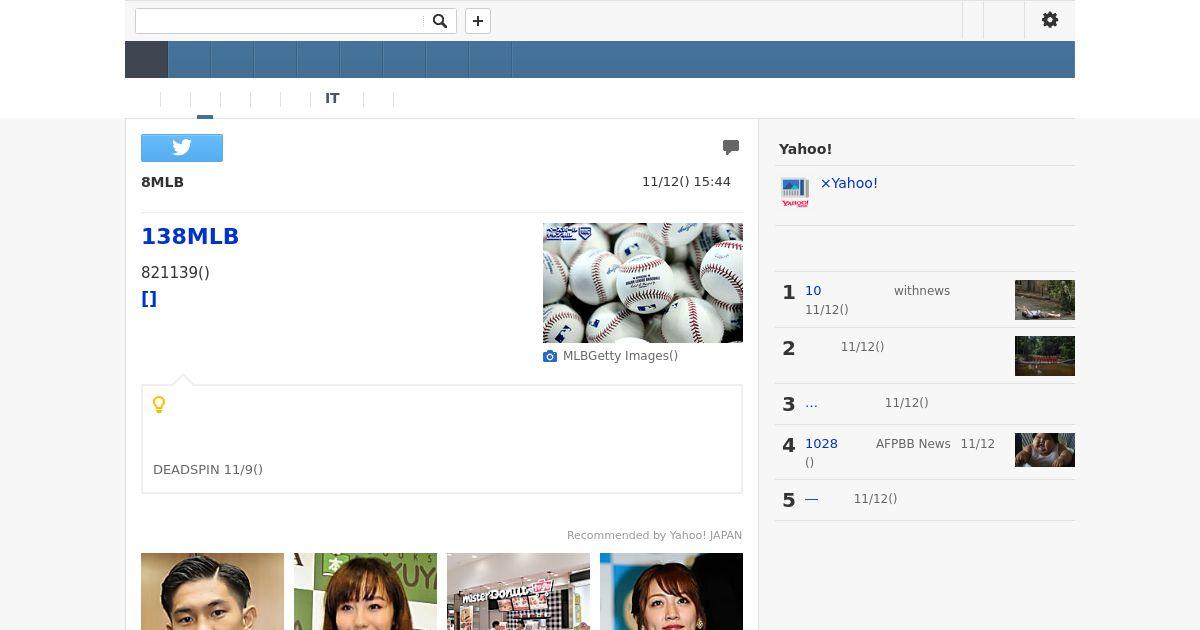Focus the search input field
This screenshot has width=1200, height=630.
tap(279, 21)
